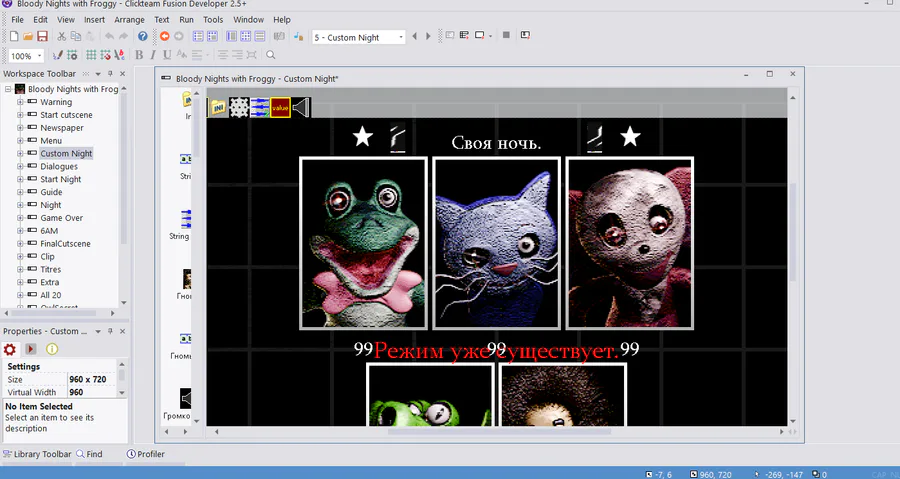
Task: Open Help contents via blue question icon
Action: (142, 36)
